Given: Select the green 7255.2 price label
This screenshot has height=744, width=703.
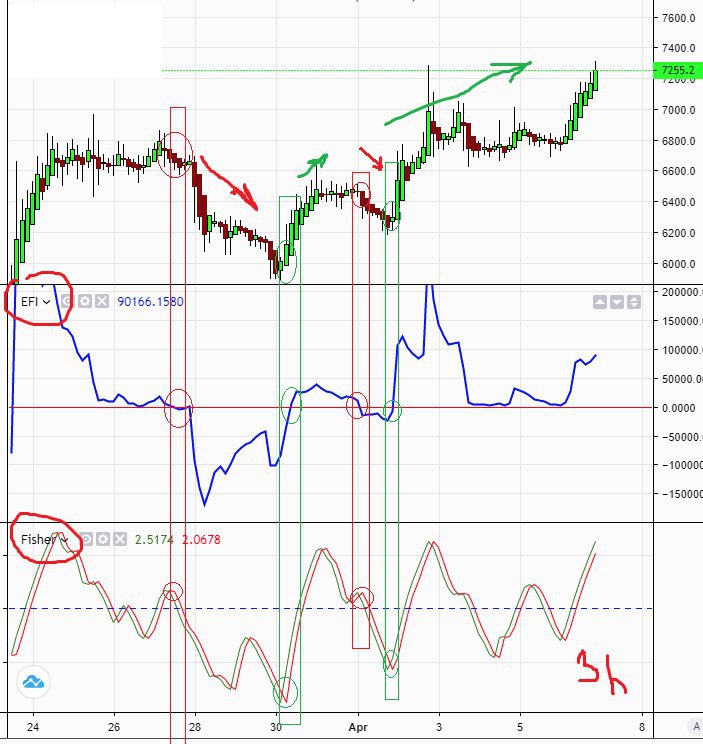Looking at the screenshot, I should point(677,70).
